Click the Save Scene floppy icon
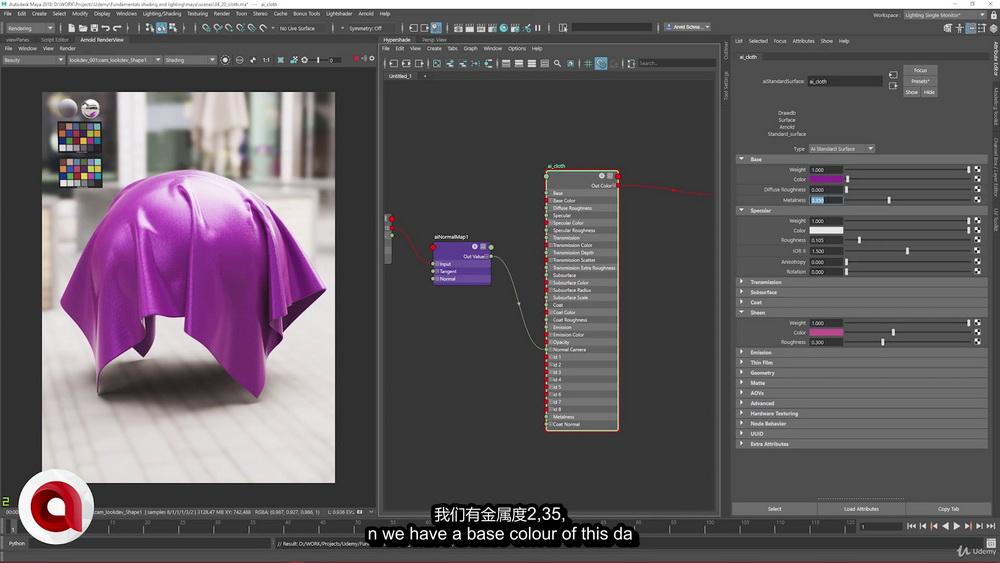 94,28
